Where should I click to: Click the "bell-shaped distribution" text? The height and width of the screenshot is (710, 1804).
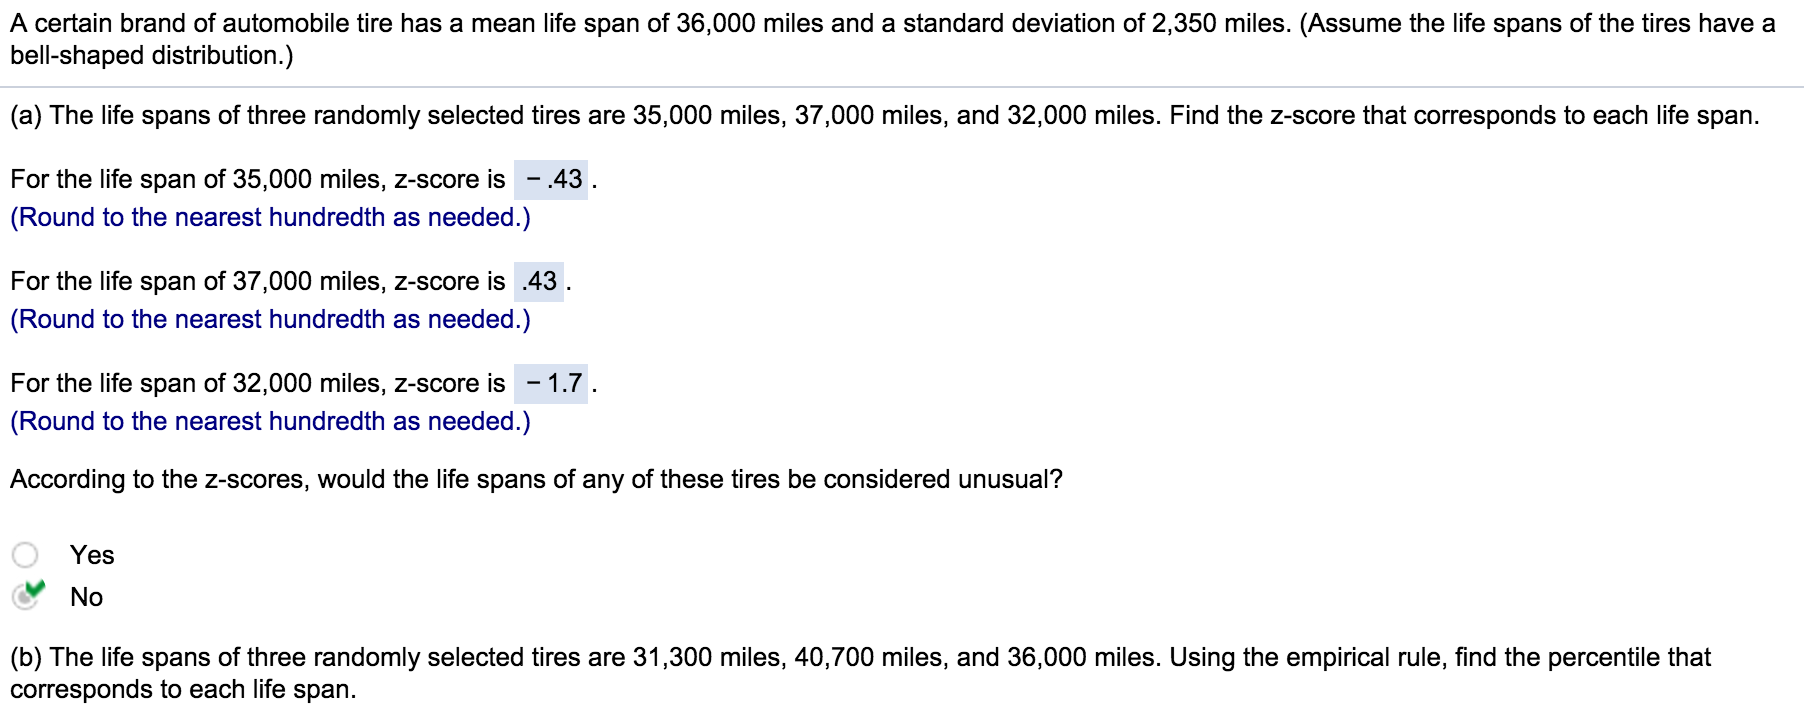(x=152, y=56)
